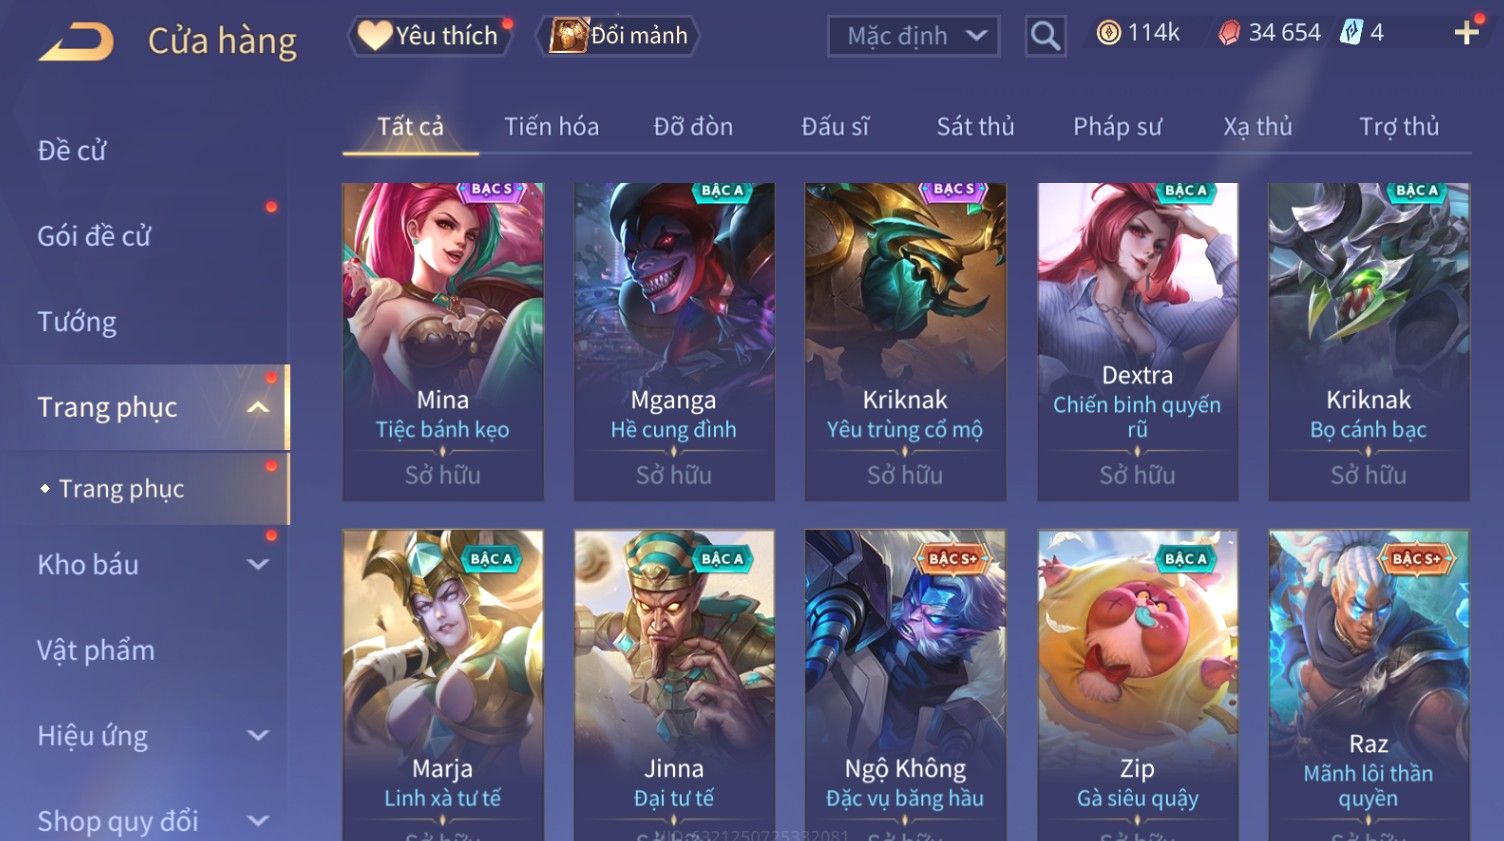
Task: Click the gold coin 114k icon
Action: click(x=1108, y=33)
